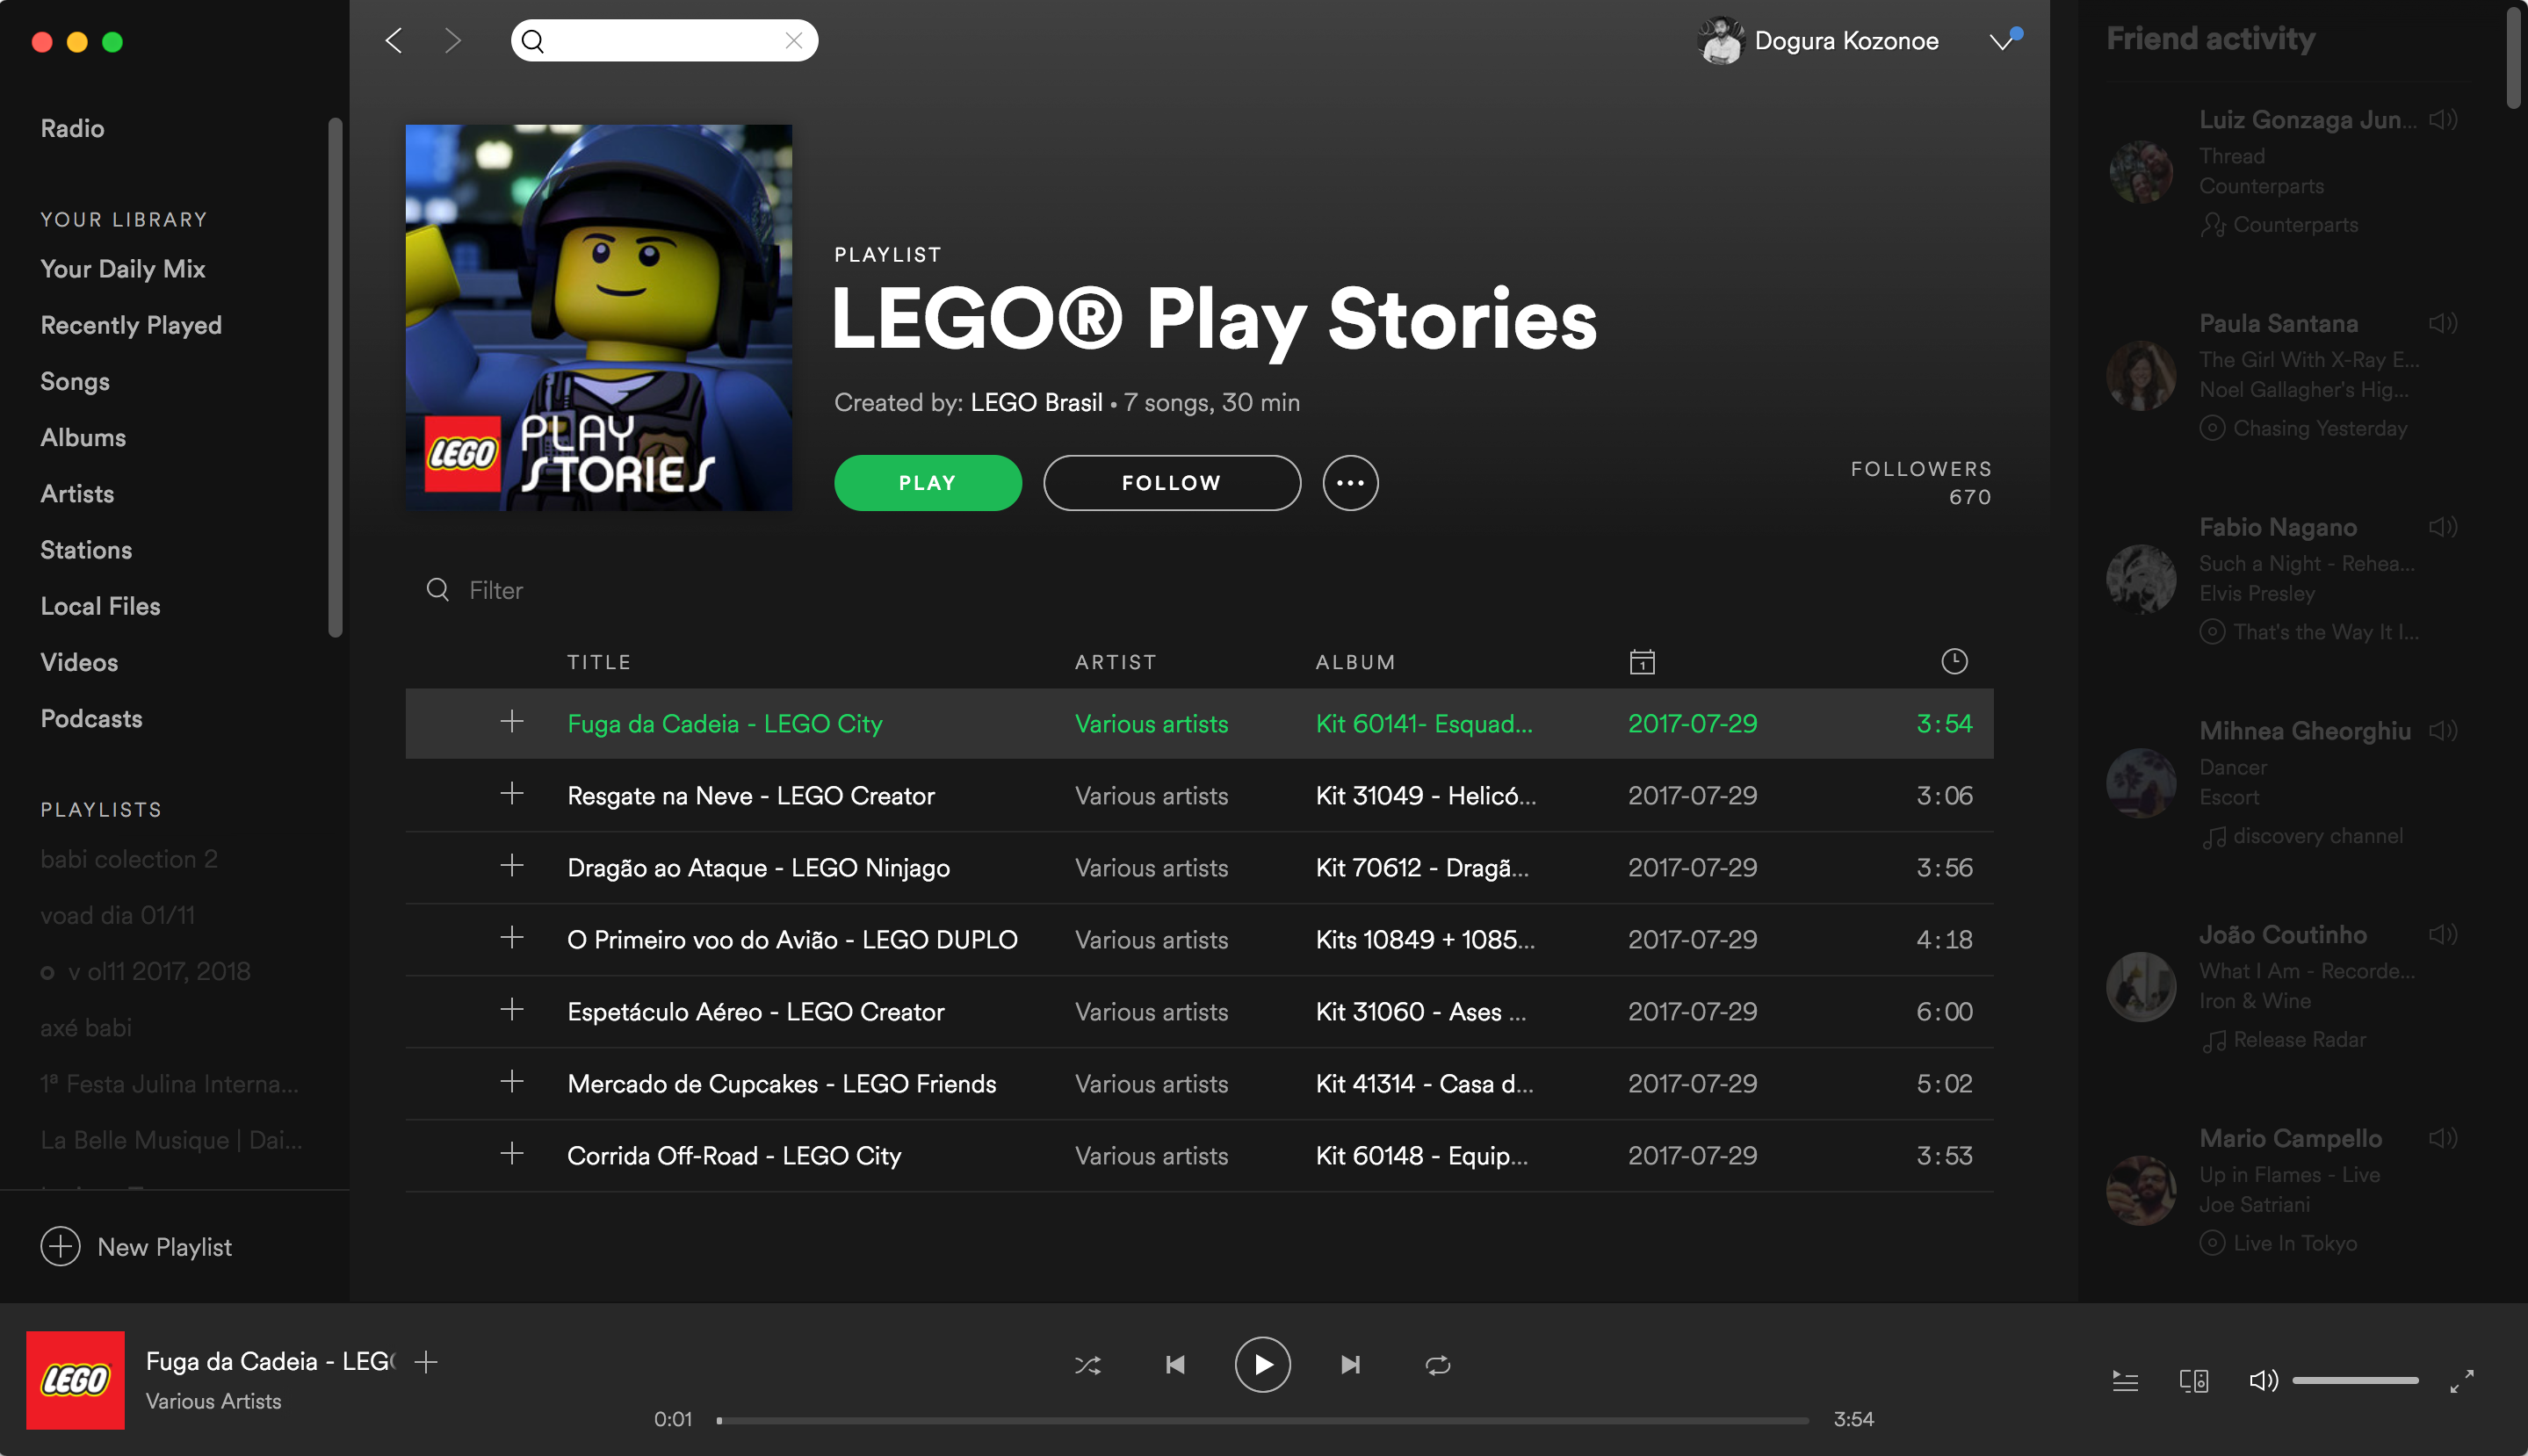Click inside the top search field

[664, 40]
